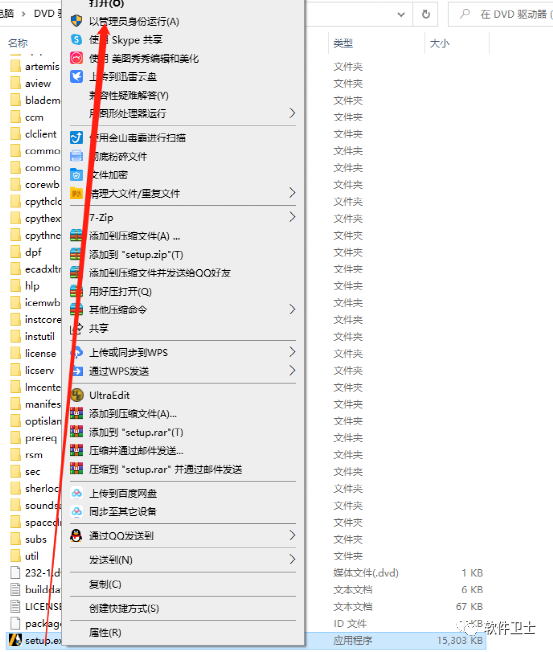Expand 清理大文件/重复文件 submenu arrow
Screen dimensions: 553x652
pos(292,193)
